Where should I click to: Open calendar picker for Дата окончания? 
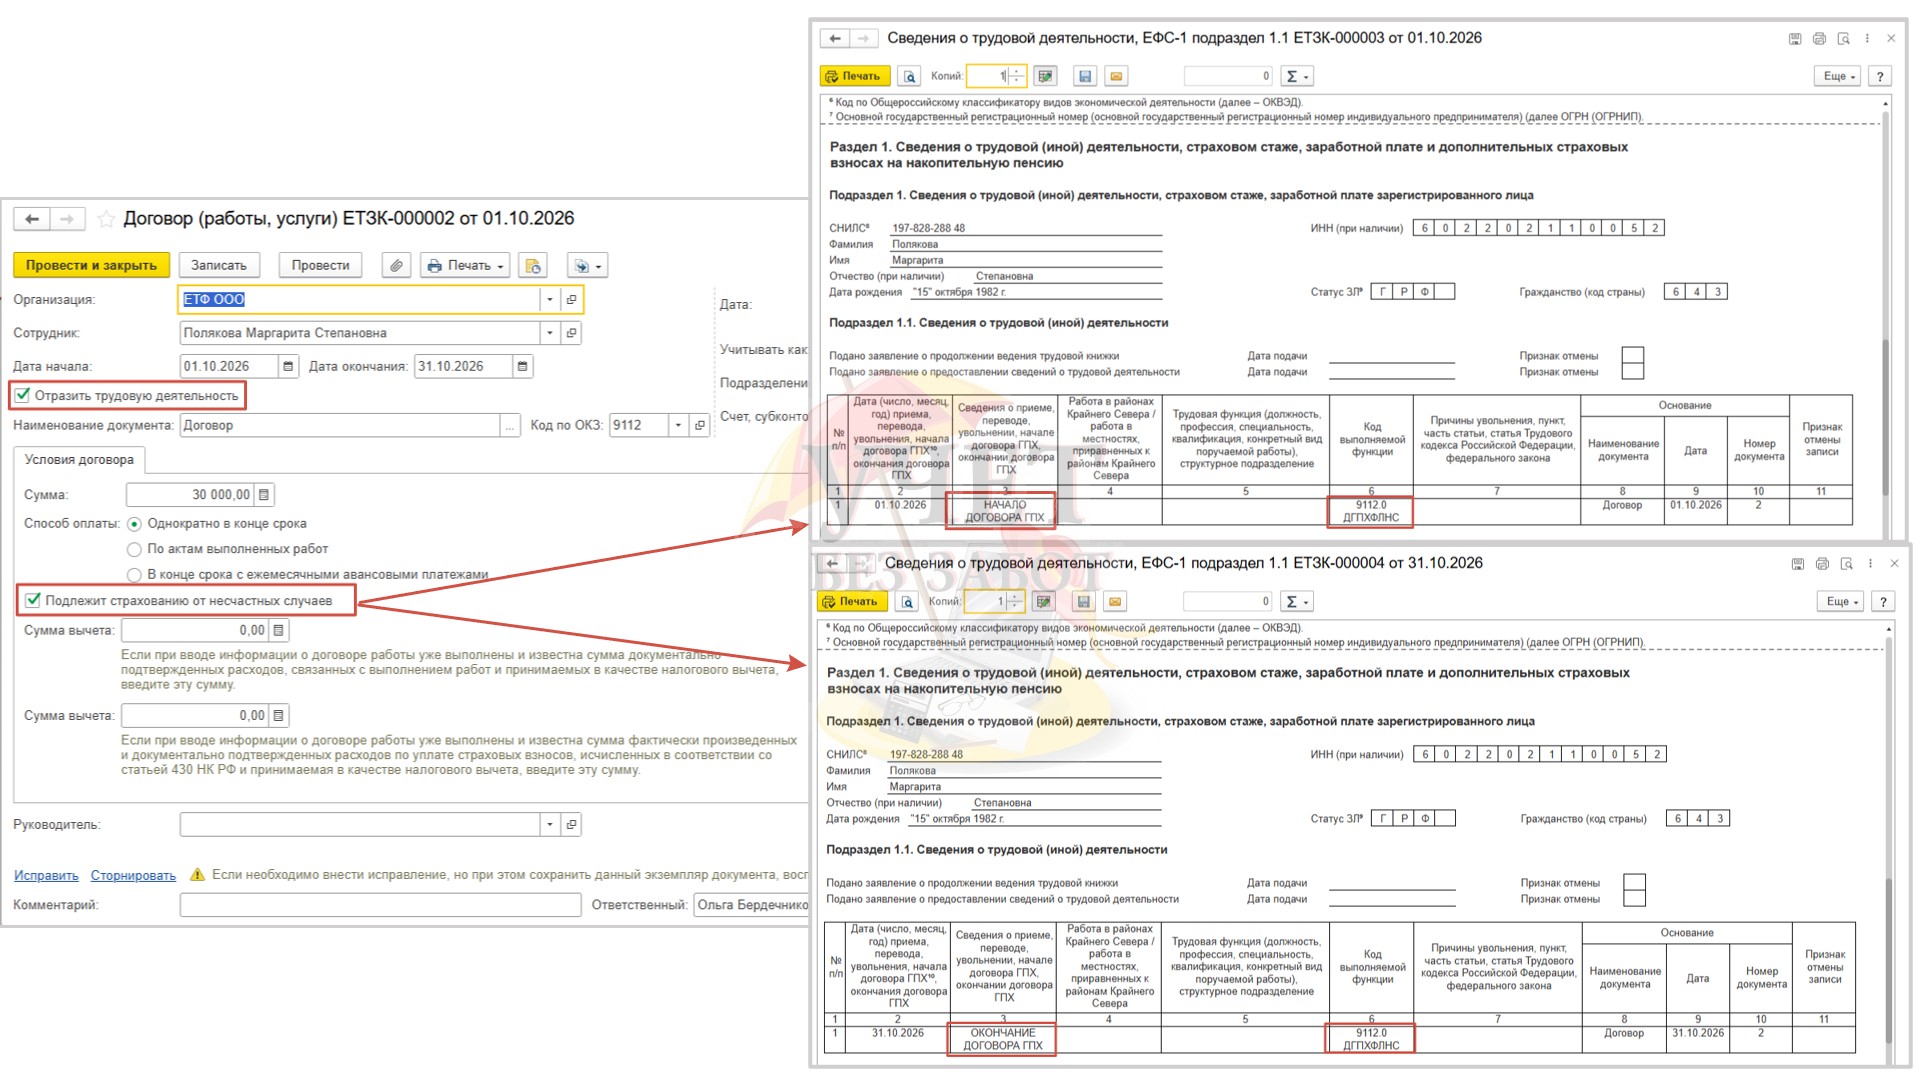(x=522, y=367)
